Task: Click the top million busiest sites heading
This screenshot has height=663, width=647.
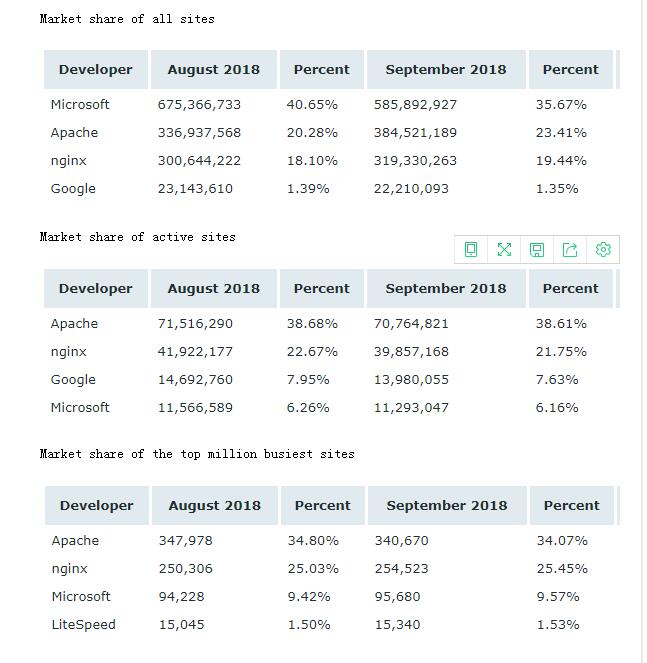Action: (x=197, y=454)
